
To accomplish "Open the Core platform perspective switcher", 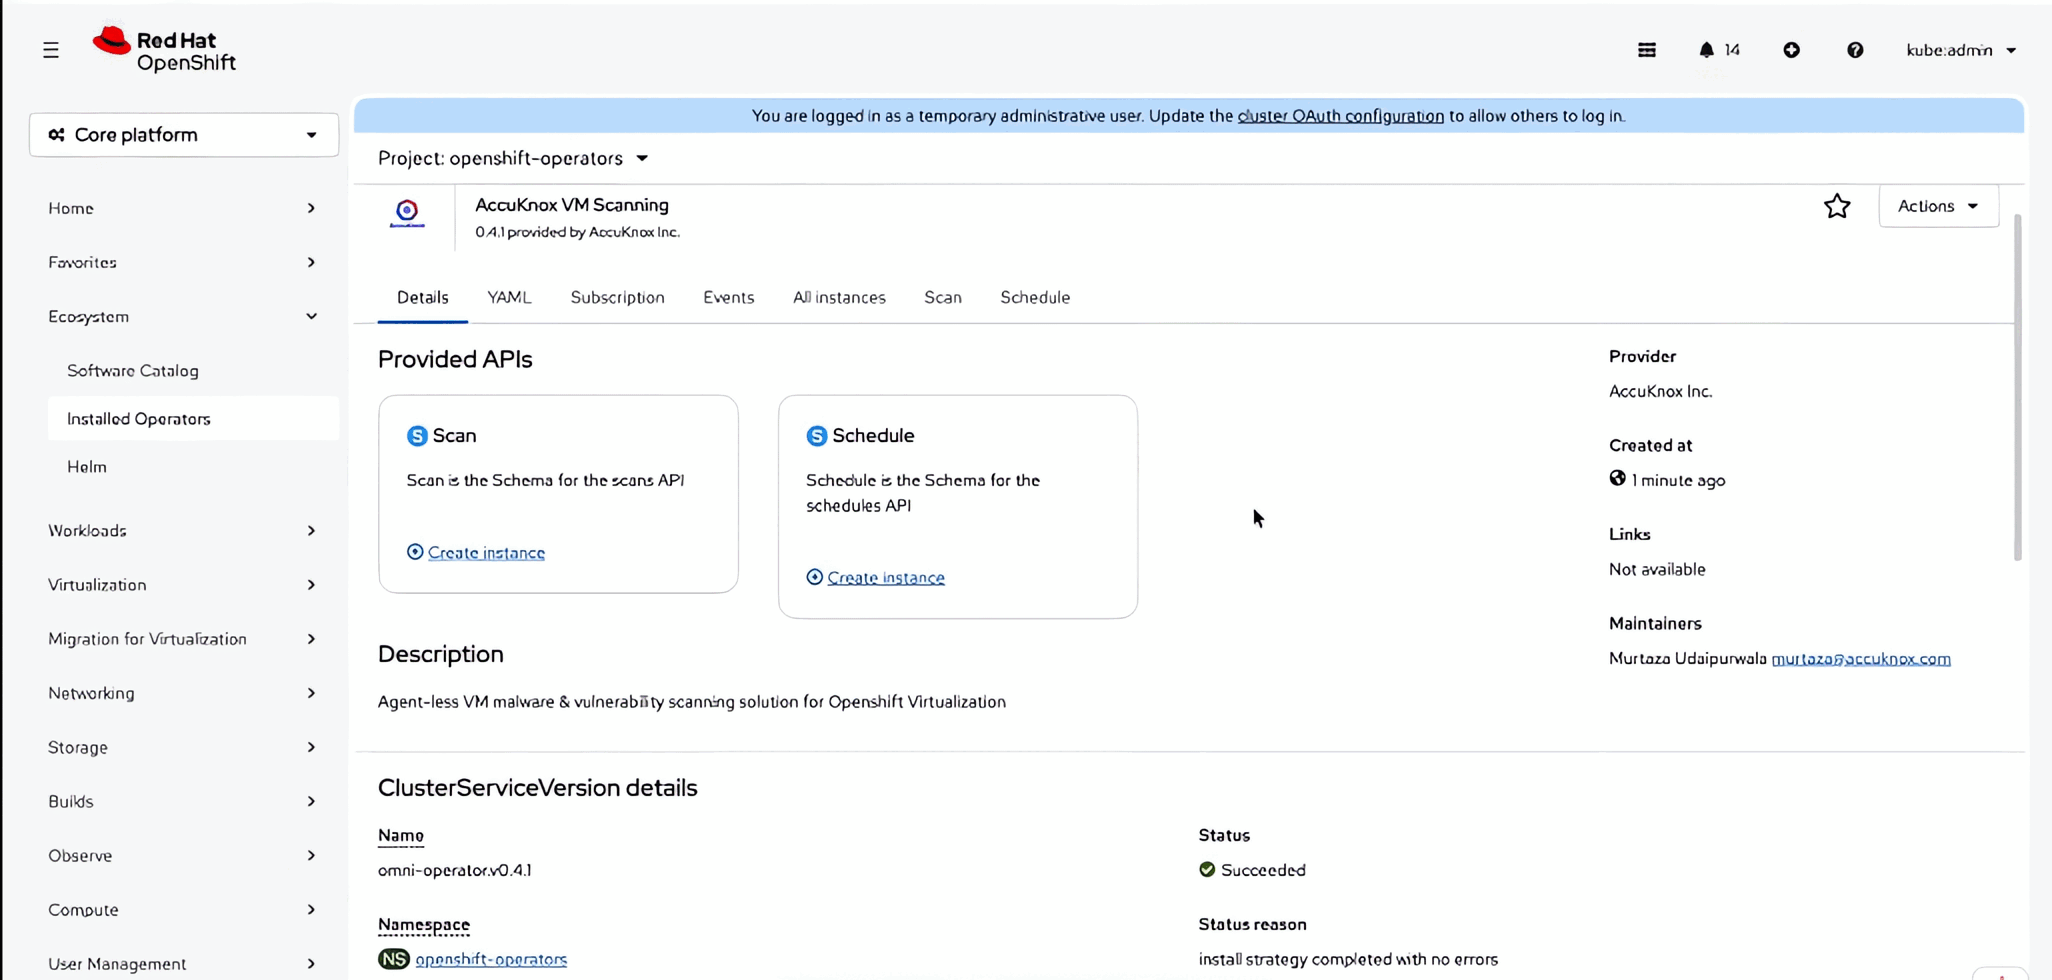I will click(184, 135).
